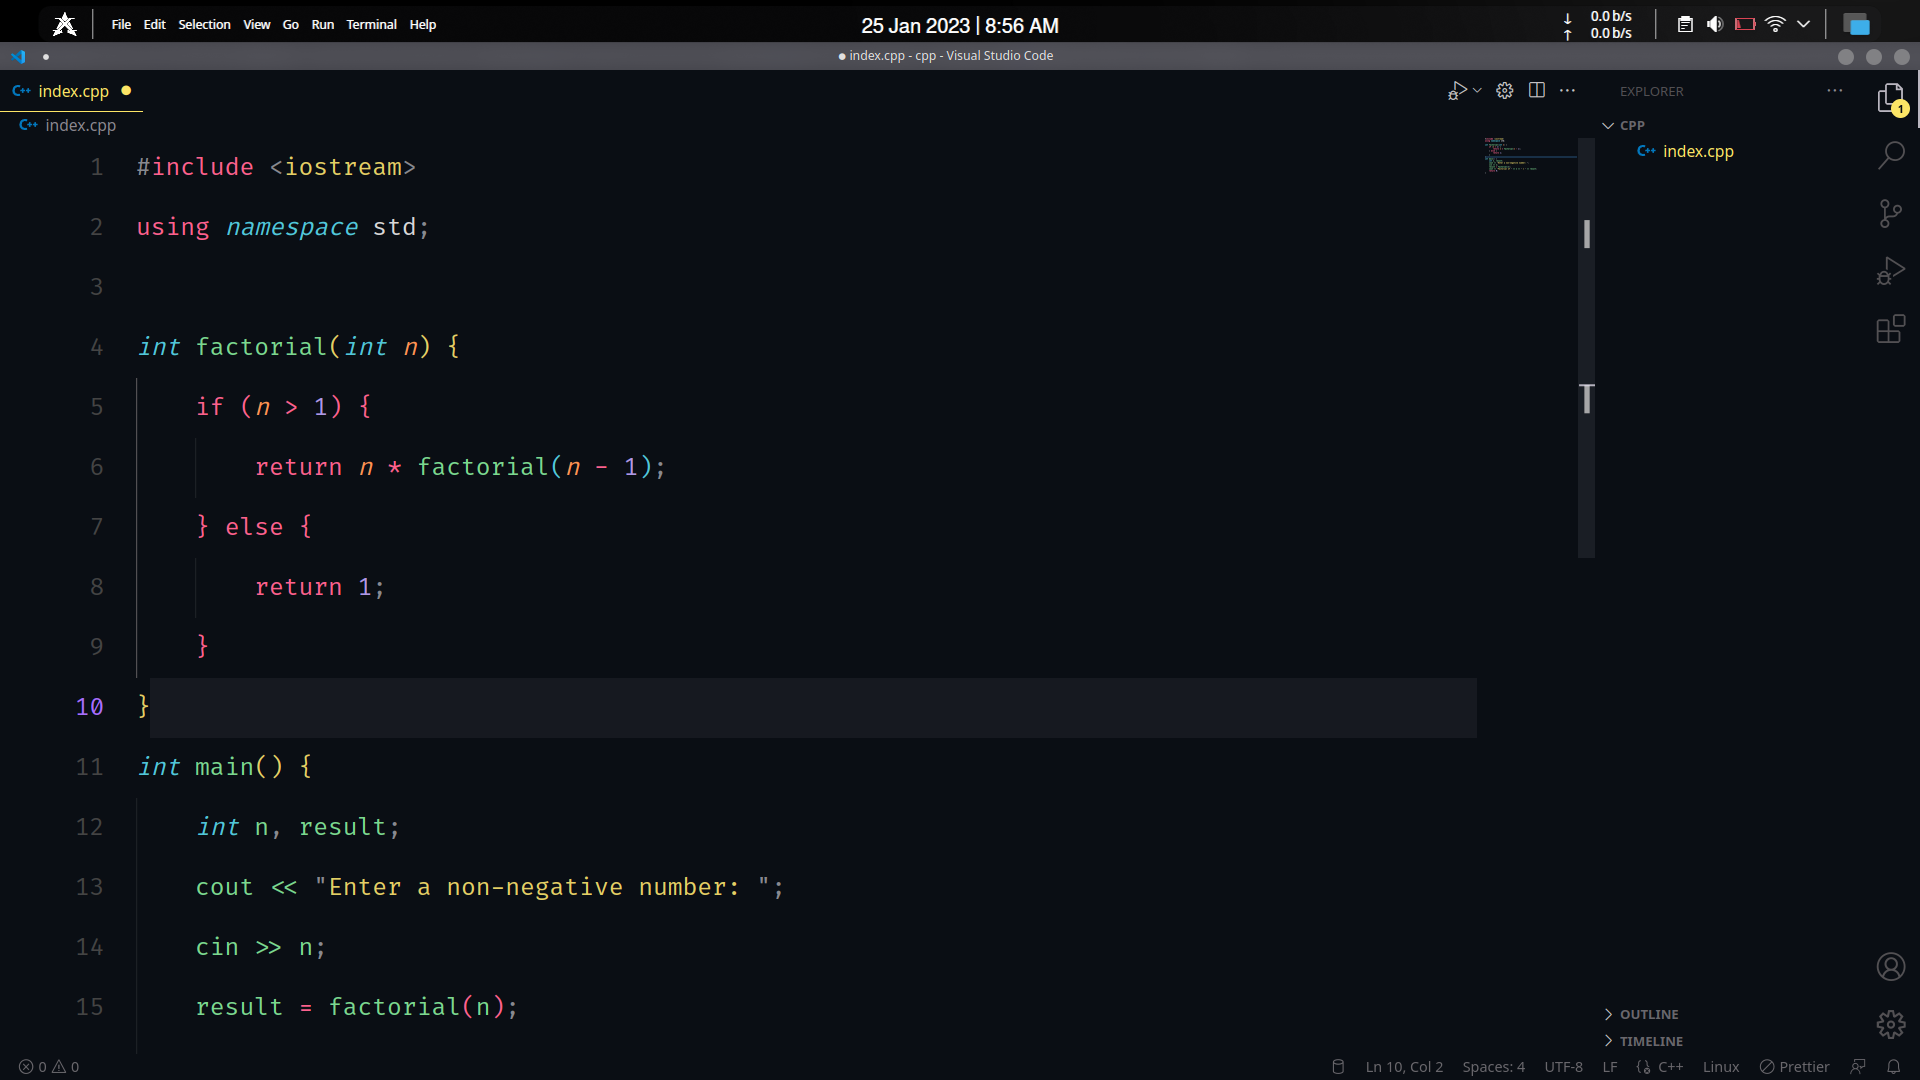Select the index.cpp editor tab
Viewport: 1920px width, 1080px height.
pos(72,91)
